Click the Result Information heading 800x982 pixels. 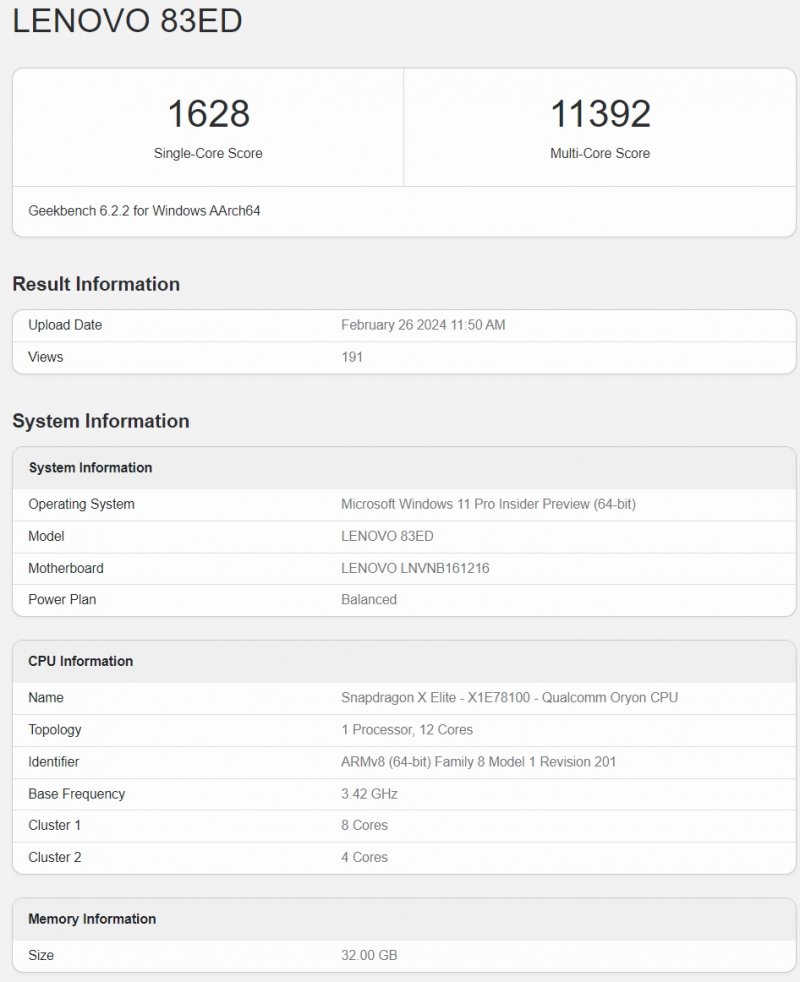pos(95,284)
